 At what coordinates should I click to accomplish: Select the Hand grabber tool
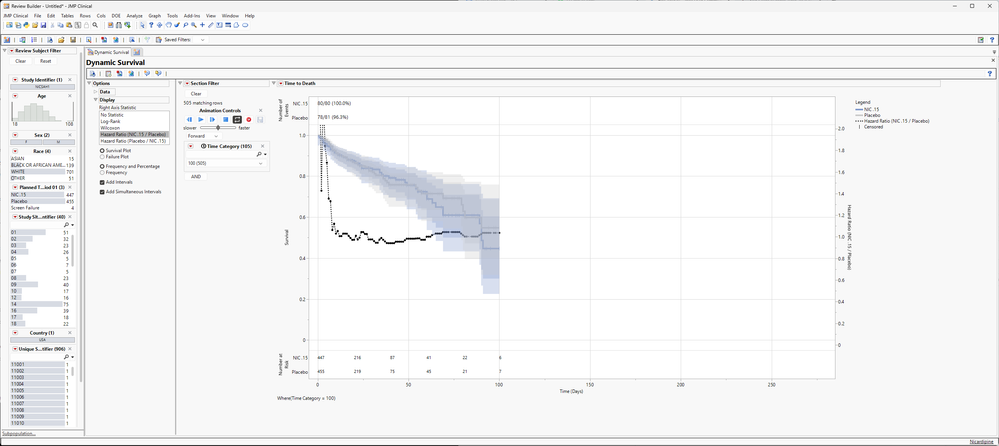click(168, 25)
